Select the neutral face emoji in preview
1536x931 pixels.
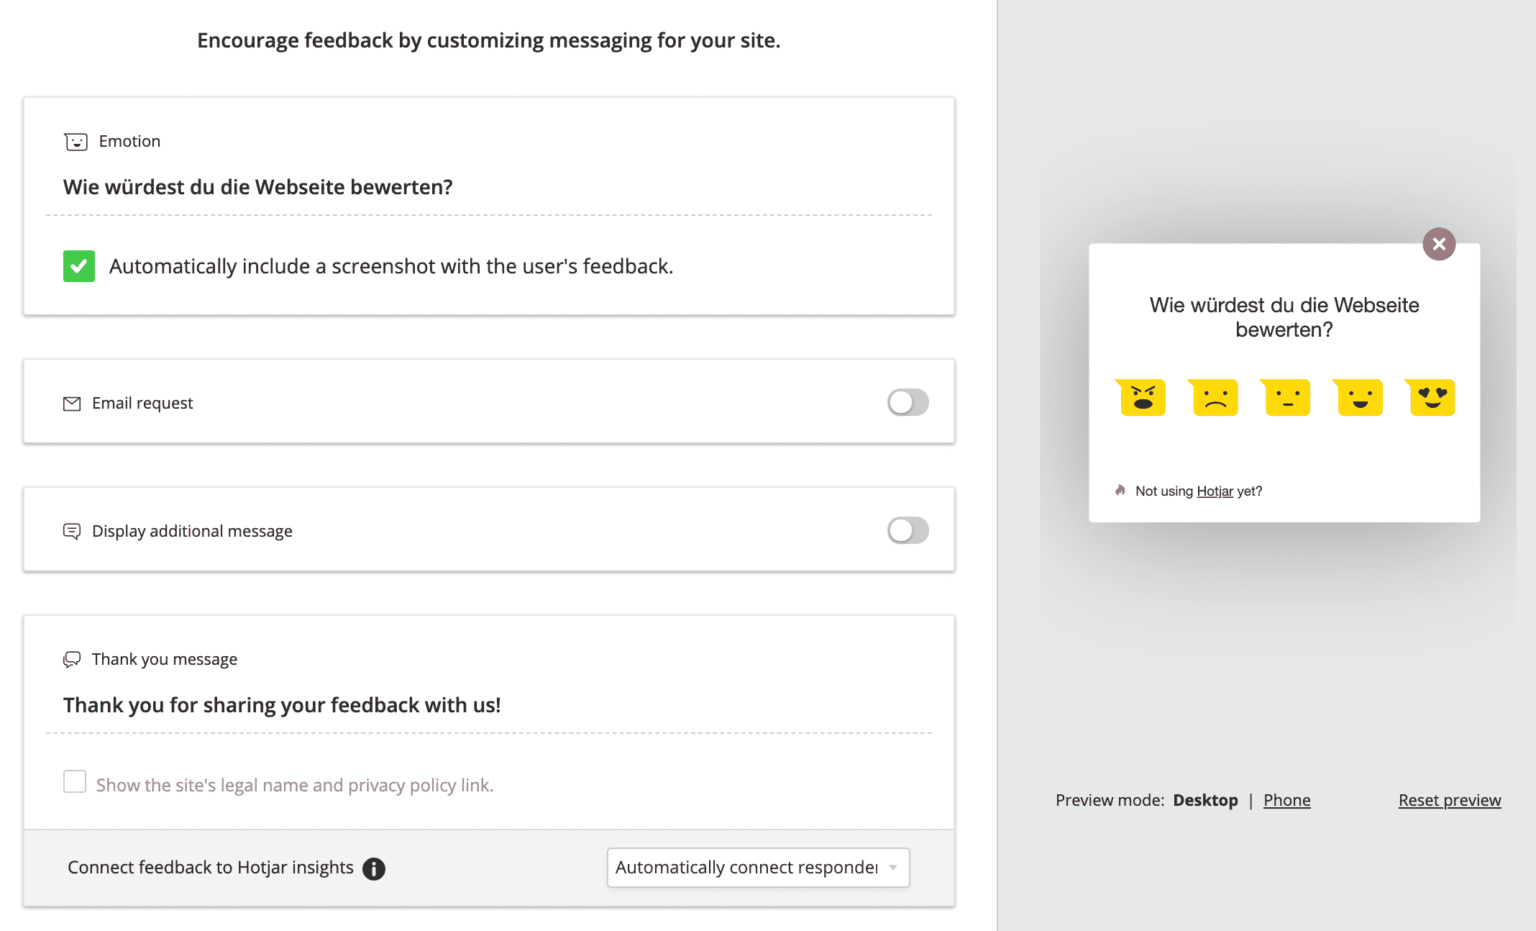[x=1286, y=397]
